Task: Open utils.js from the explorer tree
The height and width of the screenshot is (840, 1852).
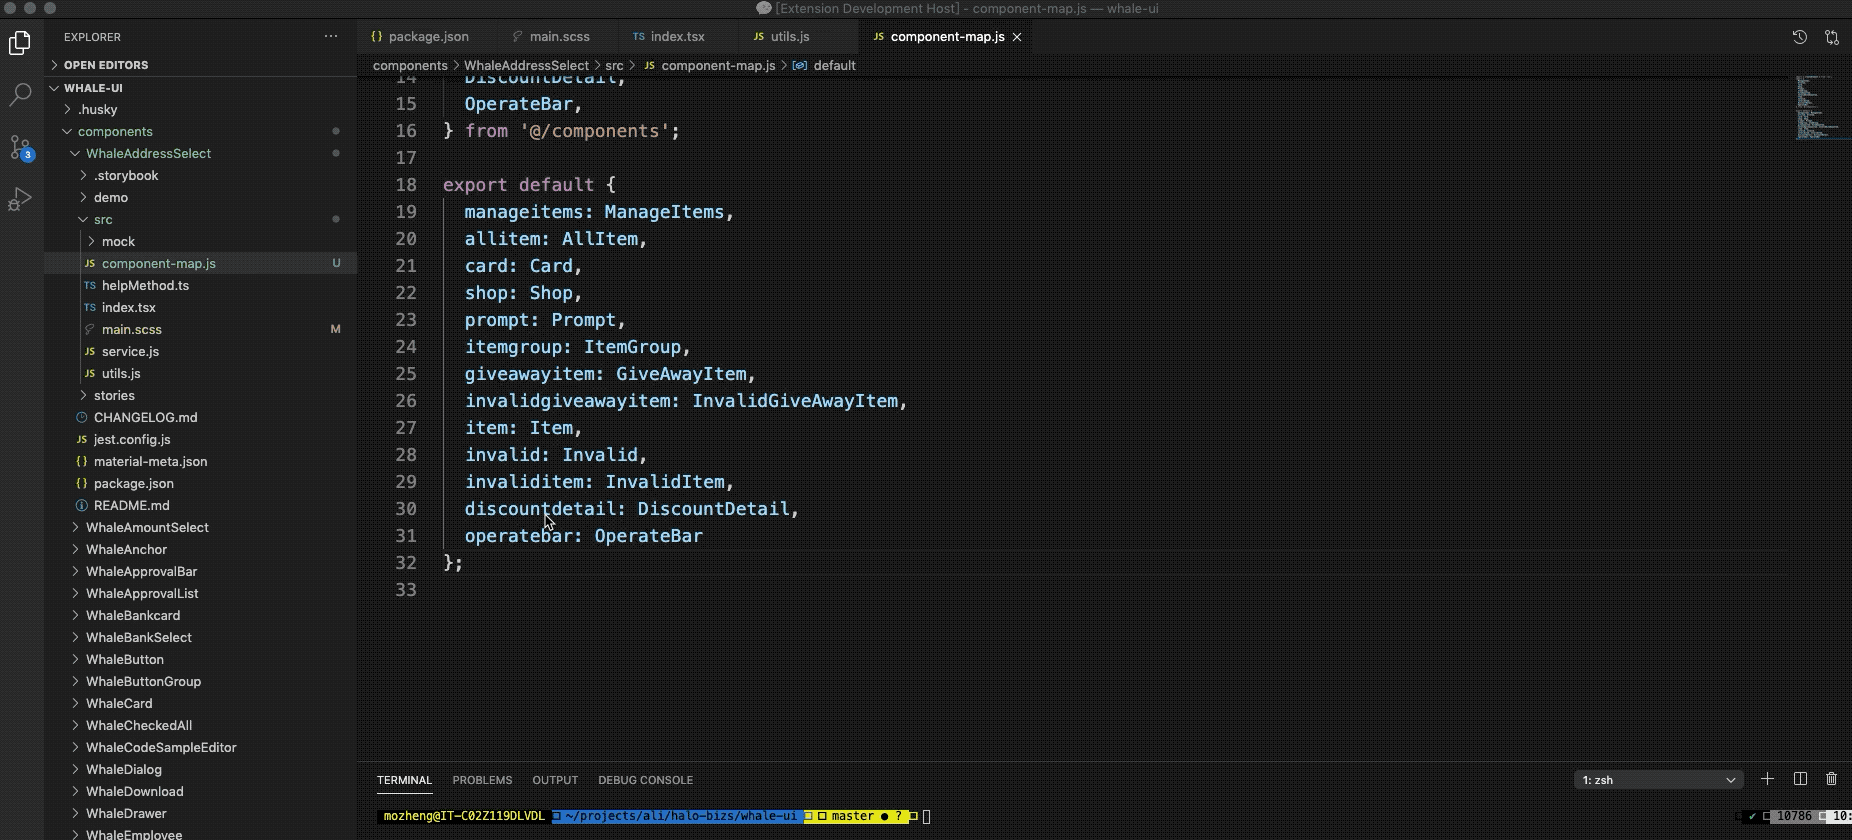Action: click(x=200, y=374)
